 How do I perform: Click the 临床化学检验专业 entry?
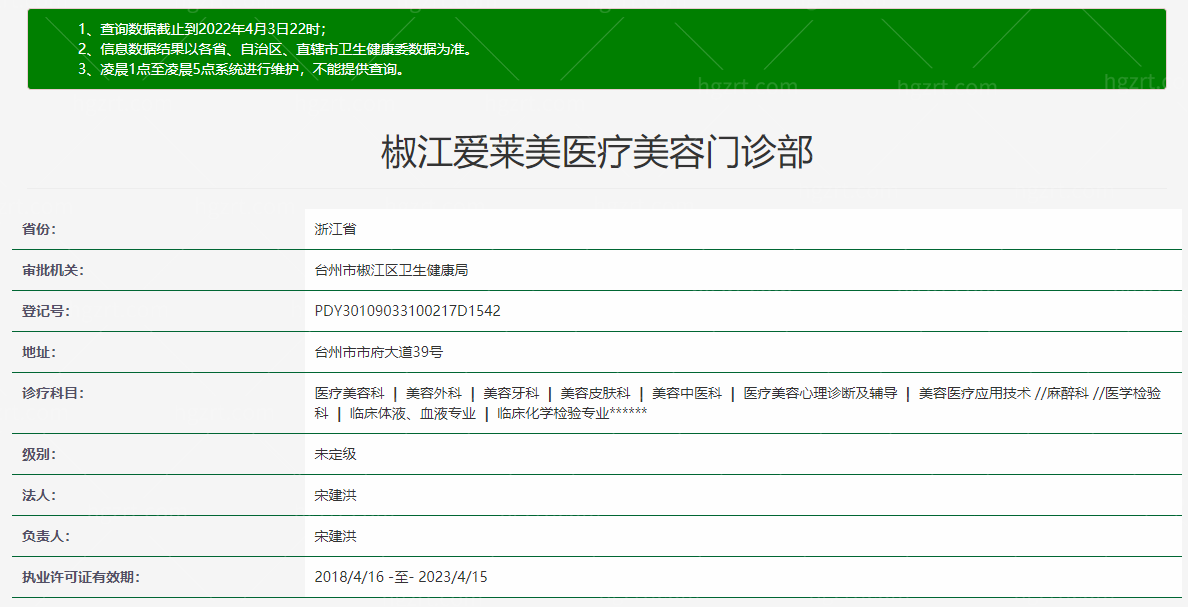click(553, 413)
